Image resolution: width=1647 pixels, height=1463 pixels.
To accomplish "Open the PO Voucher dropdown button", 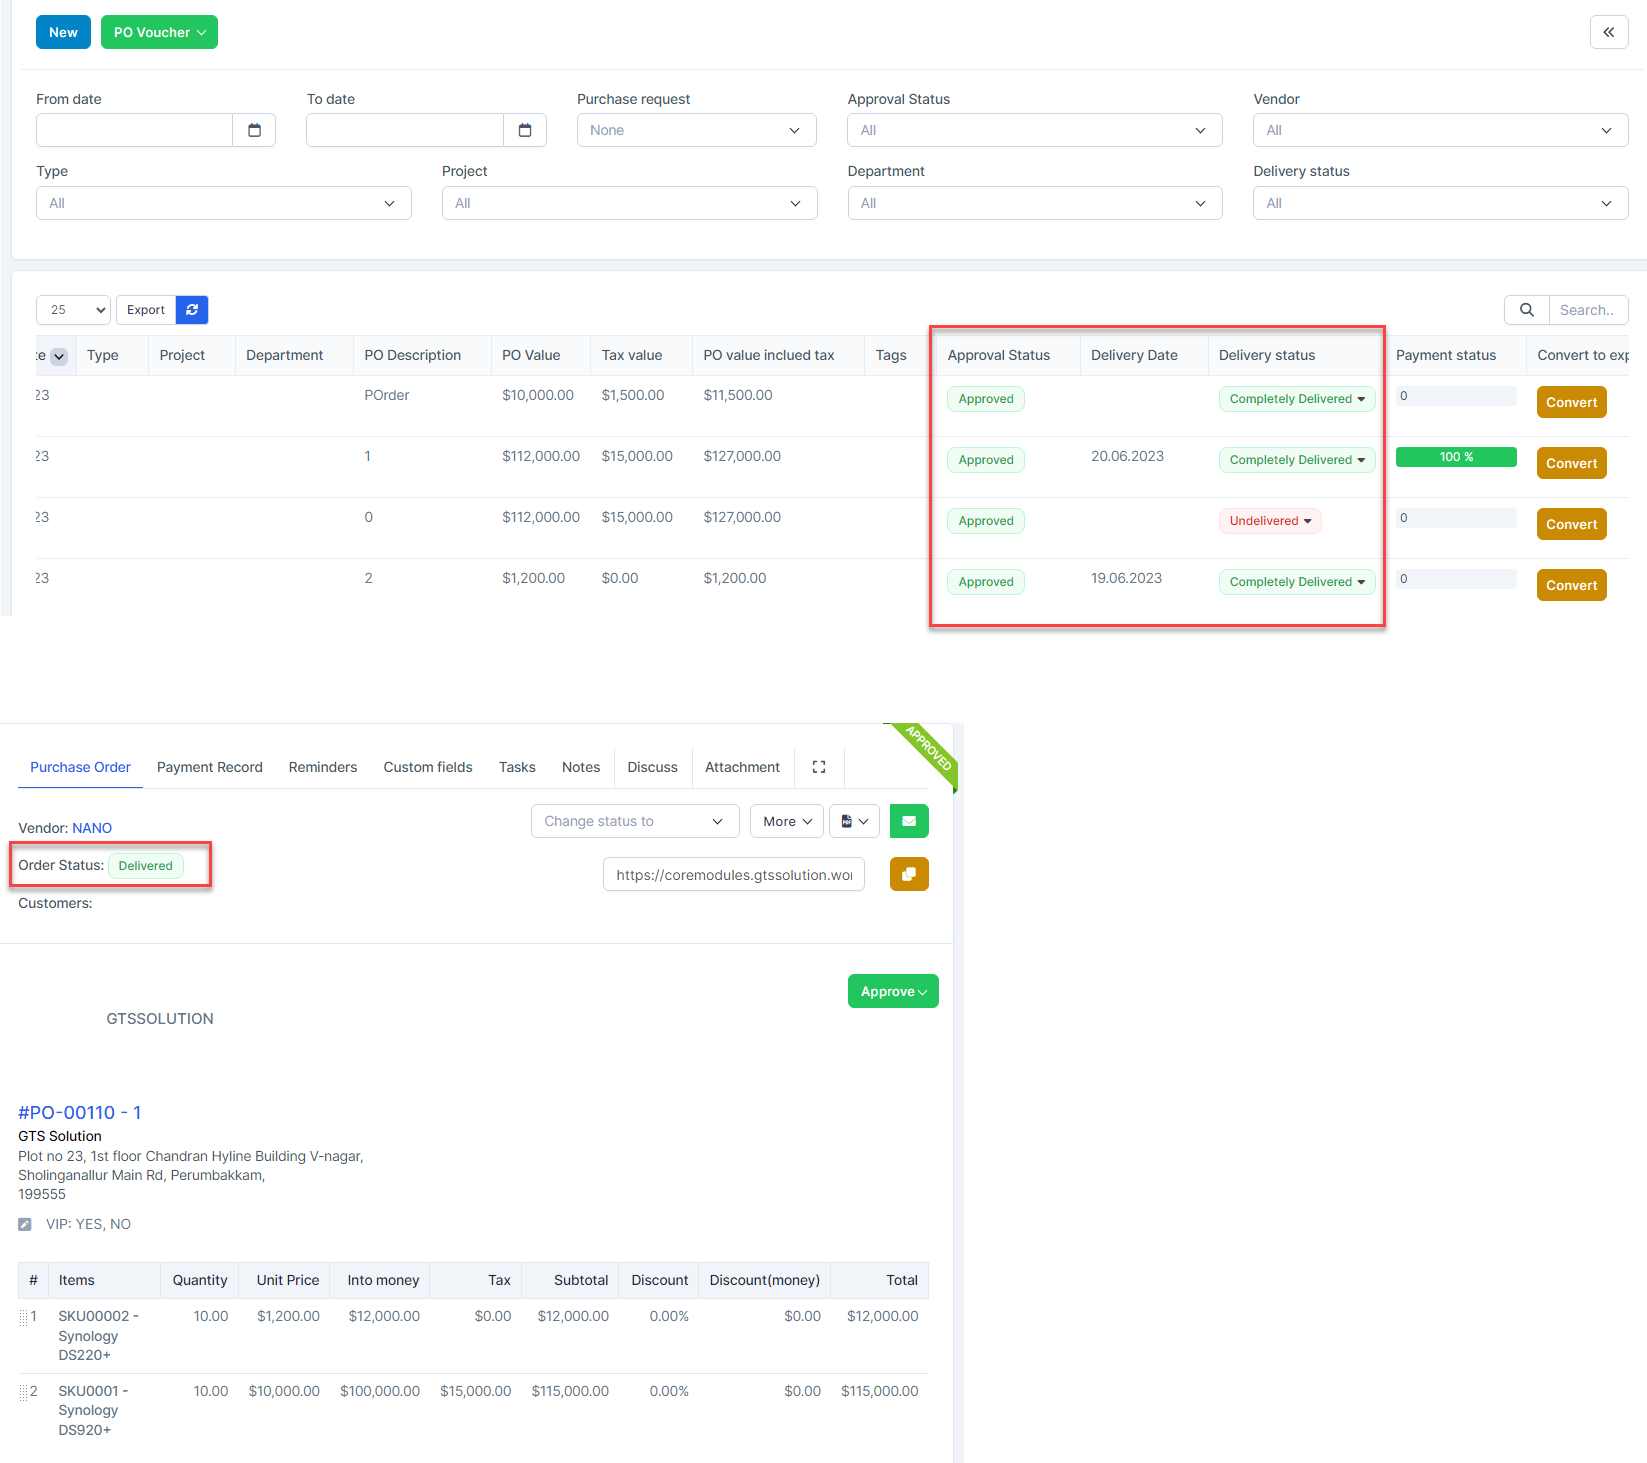I will coord(159,32).
